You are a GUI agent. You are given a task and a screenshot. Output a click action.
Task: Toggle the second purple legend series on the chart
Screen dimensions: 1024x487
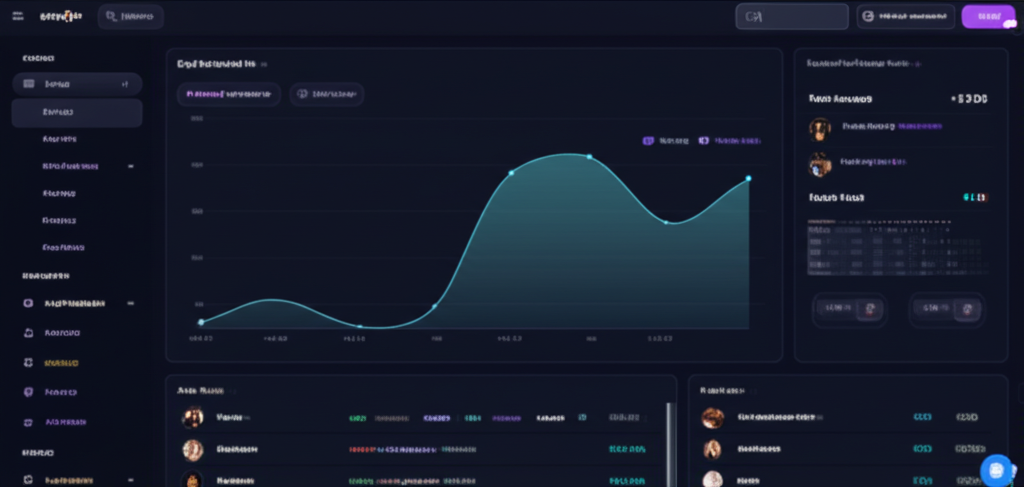tap(704, 141)
